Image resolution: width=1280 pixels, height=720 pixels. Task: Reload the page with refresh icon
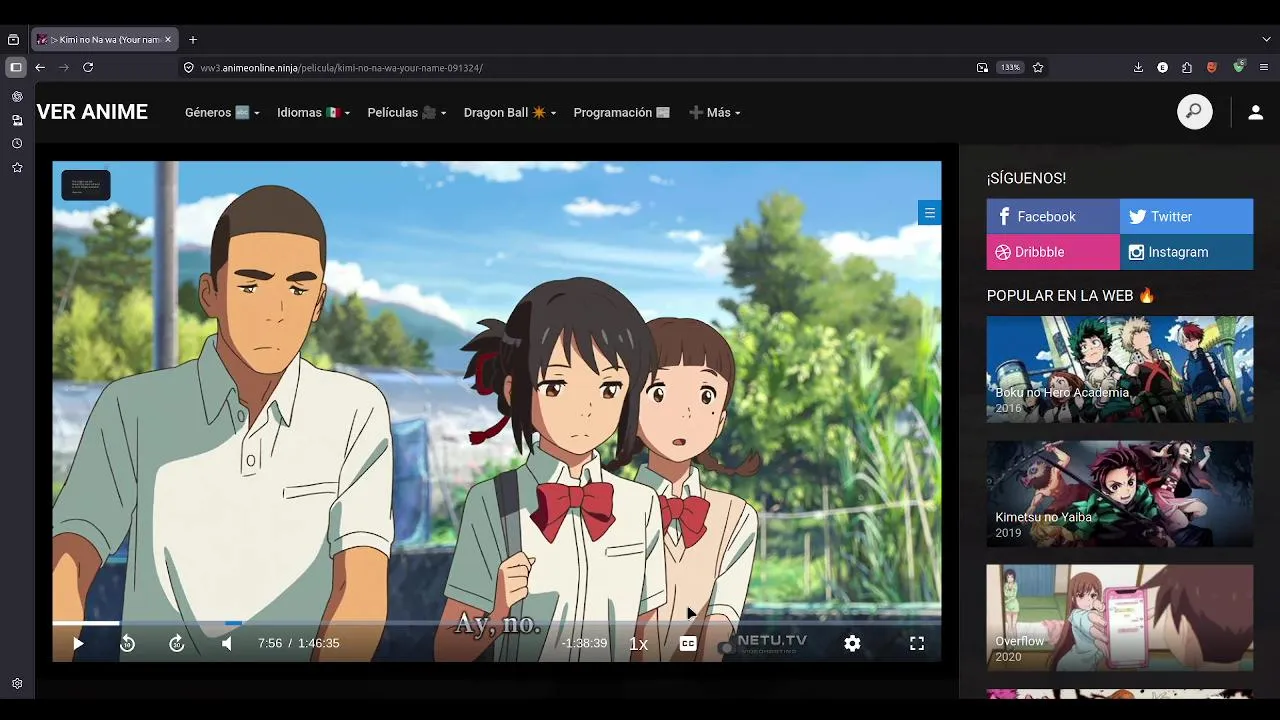[88, 67]
